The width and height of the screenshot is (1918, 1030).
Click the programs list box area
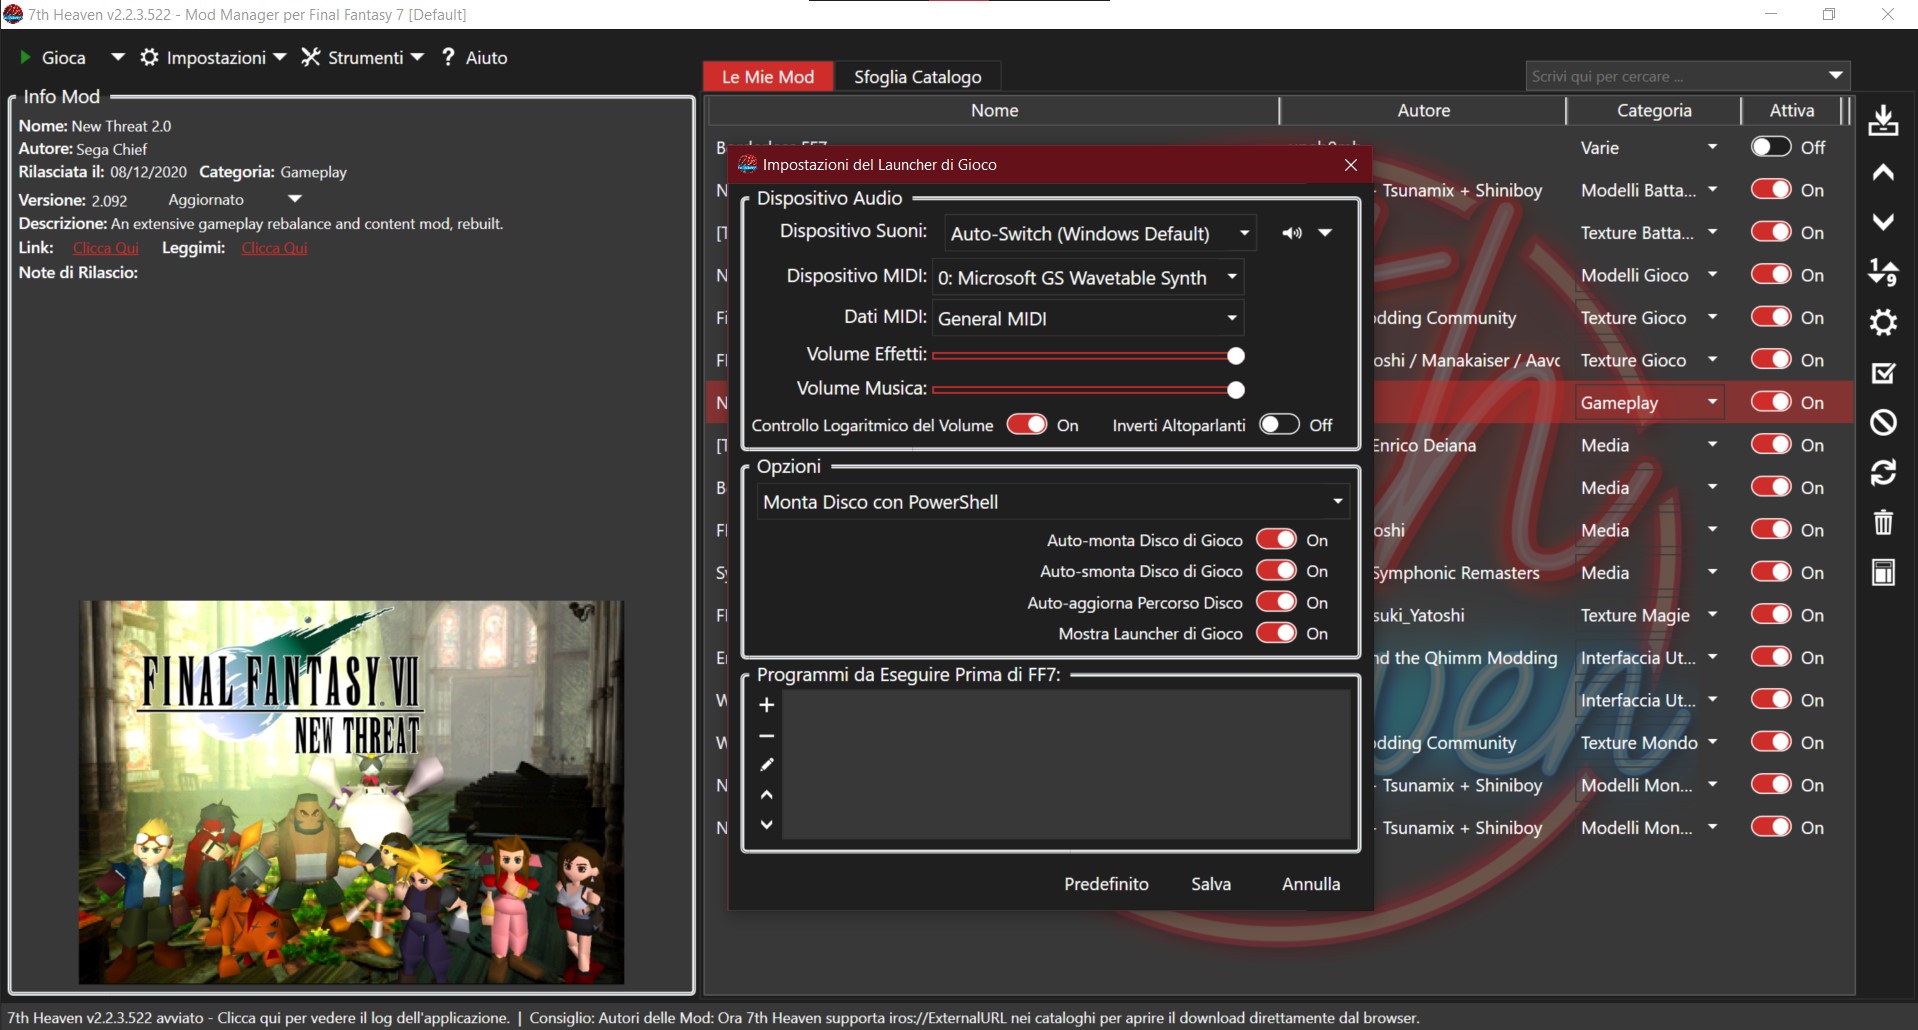coord(1066,764)
